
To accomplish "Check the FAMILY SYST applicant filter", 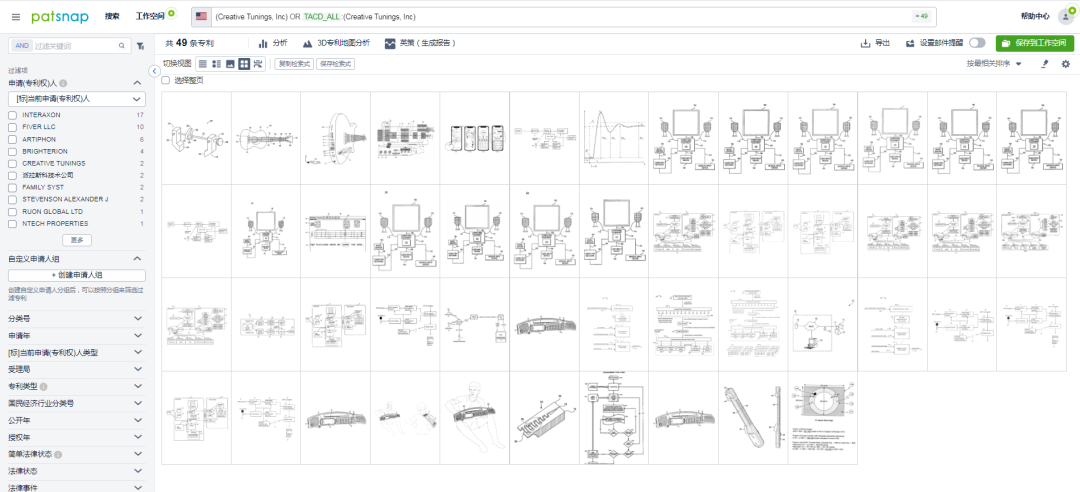I will click(12, 187).
